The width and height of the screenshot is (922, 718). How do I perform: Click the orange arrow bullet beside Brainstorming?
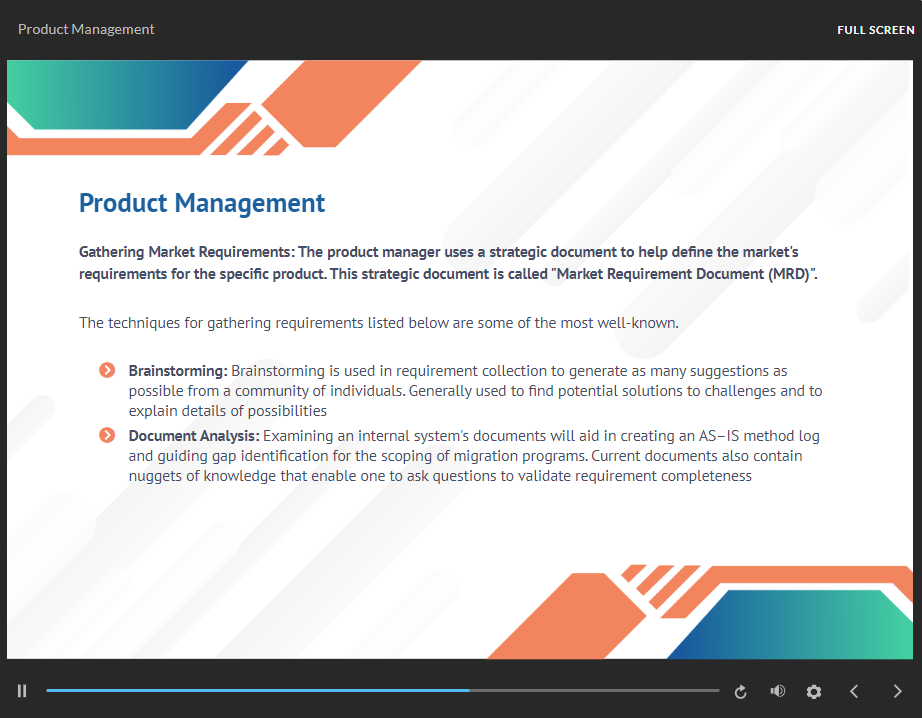pos(107,371)
